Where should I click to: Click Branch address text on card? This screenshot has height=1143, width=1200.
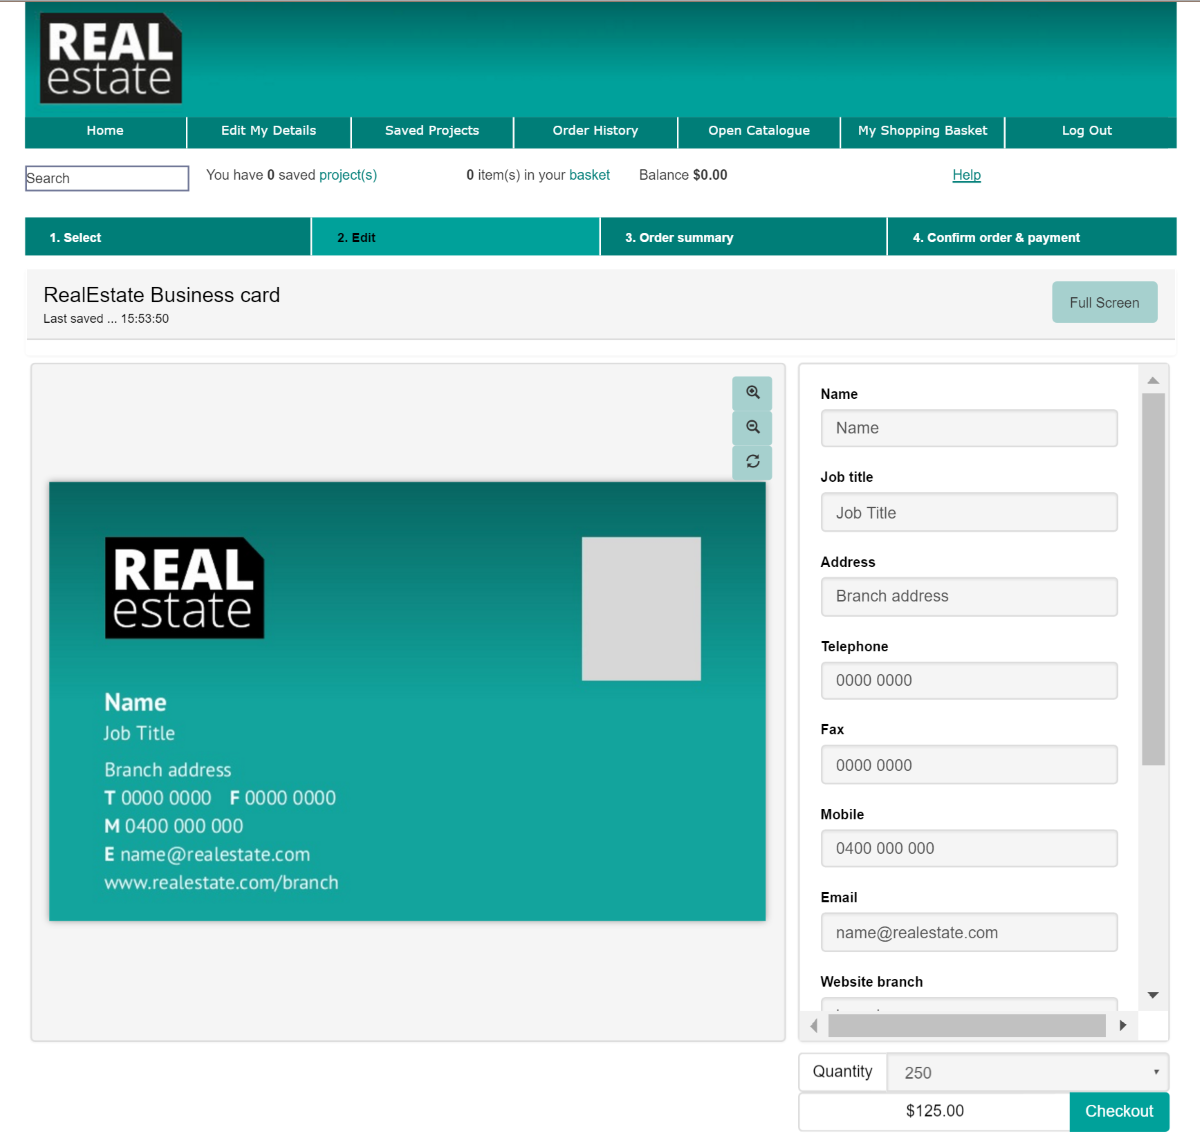(168, 770)
